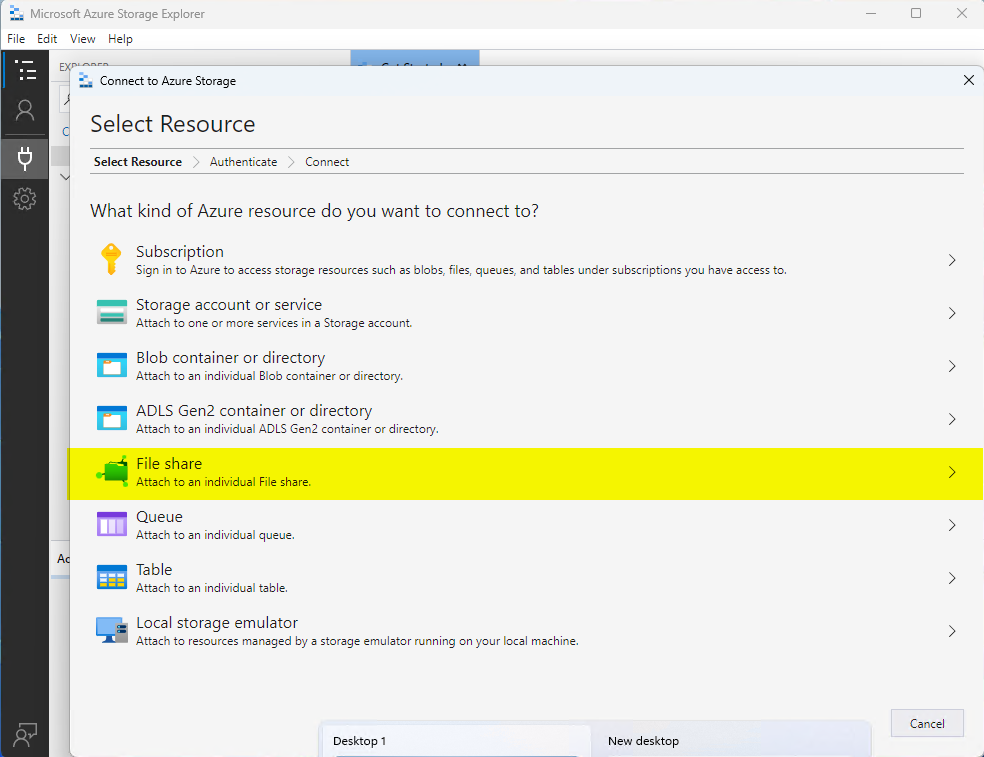This screenshot has height=757, width=984.
Task: Click the ADLS Gen2 container icon
Action: 111,418
